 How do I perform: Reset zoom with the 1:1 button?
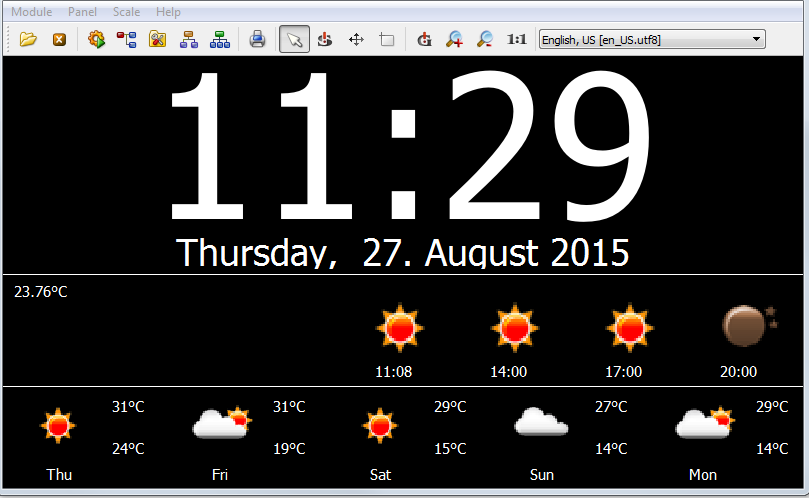click(516, 39)
